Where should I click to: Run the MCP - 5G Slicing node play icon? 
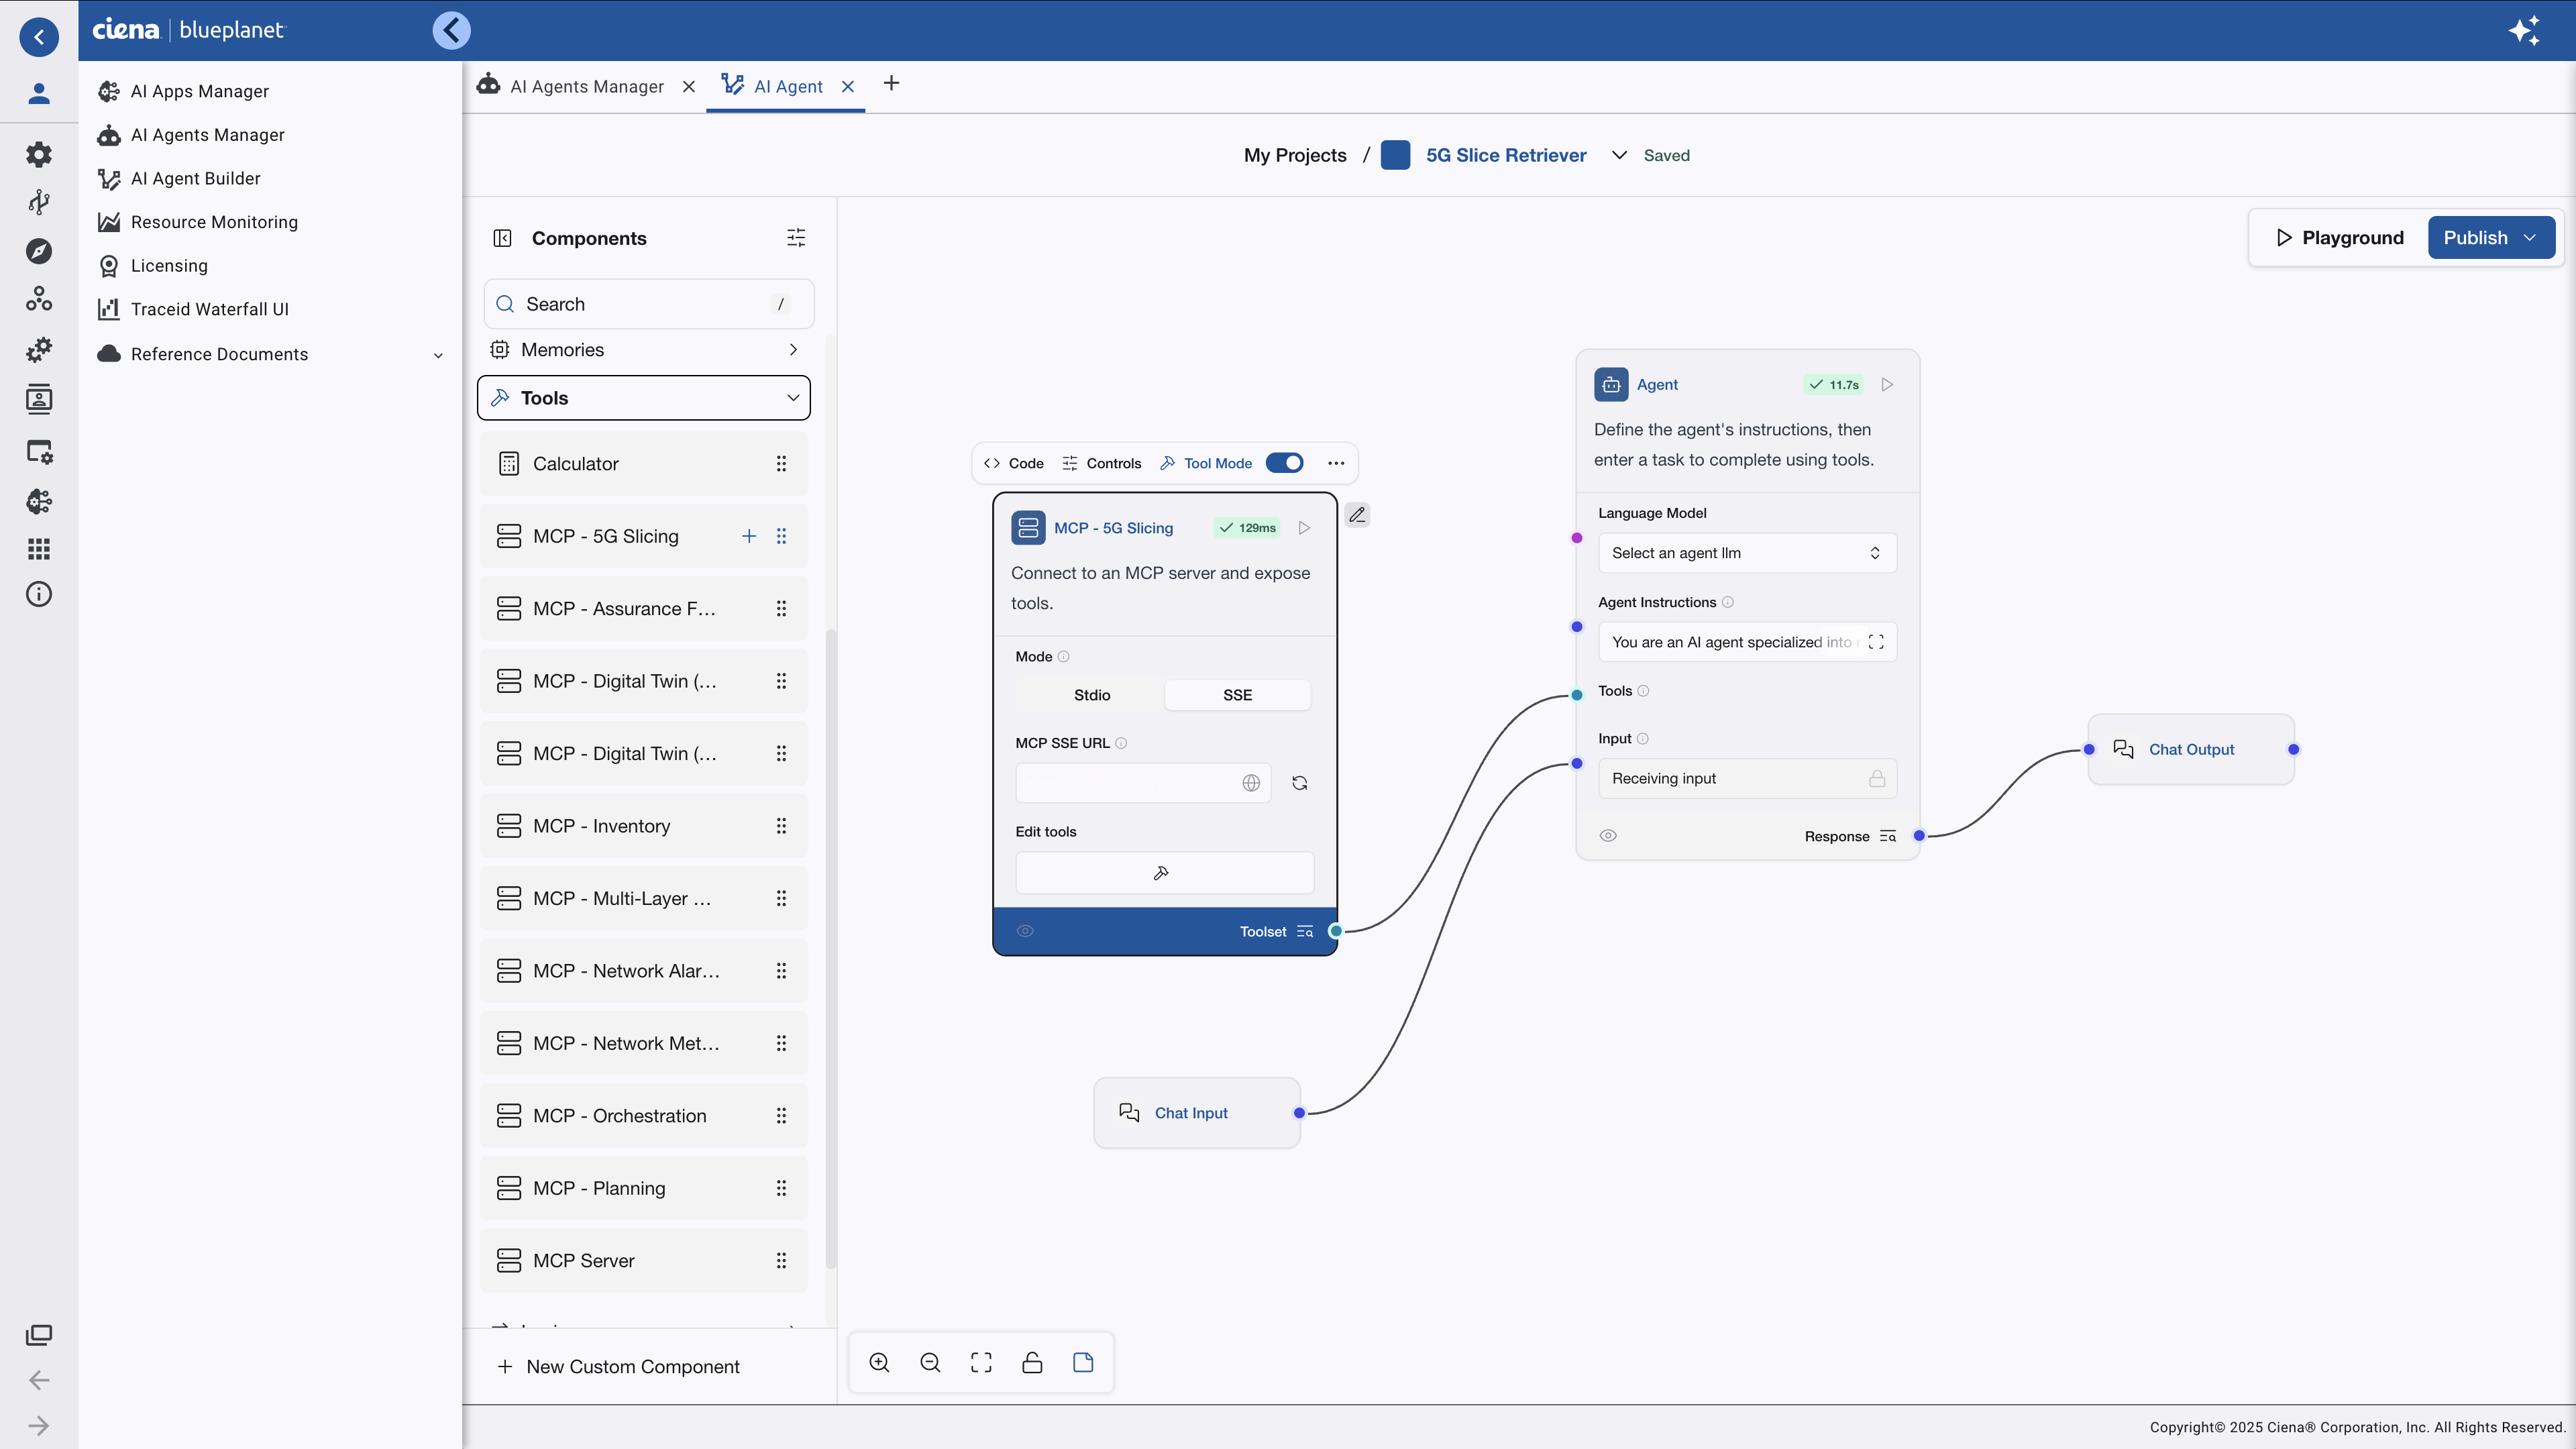point(1304,528)
